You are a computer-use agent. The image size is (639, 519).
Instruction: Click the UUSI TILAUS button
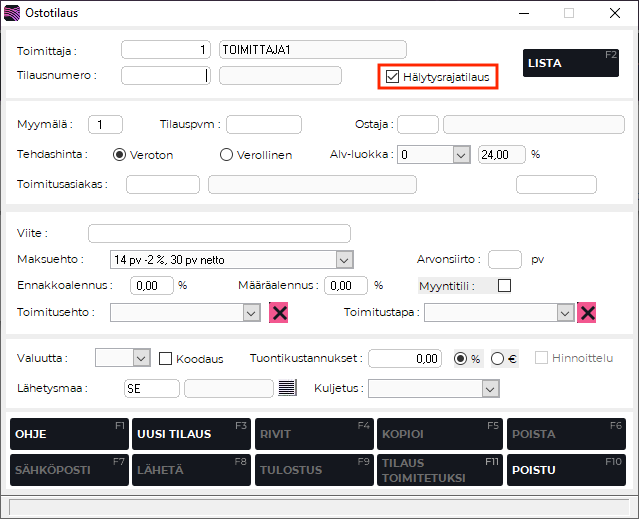190,434
